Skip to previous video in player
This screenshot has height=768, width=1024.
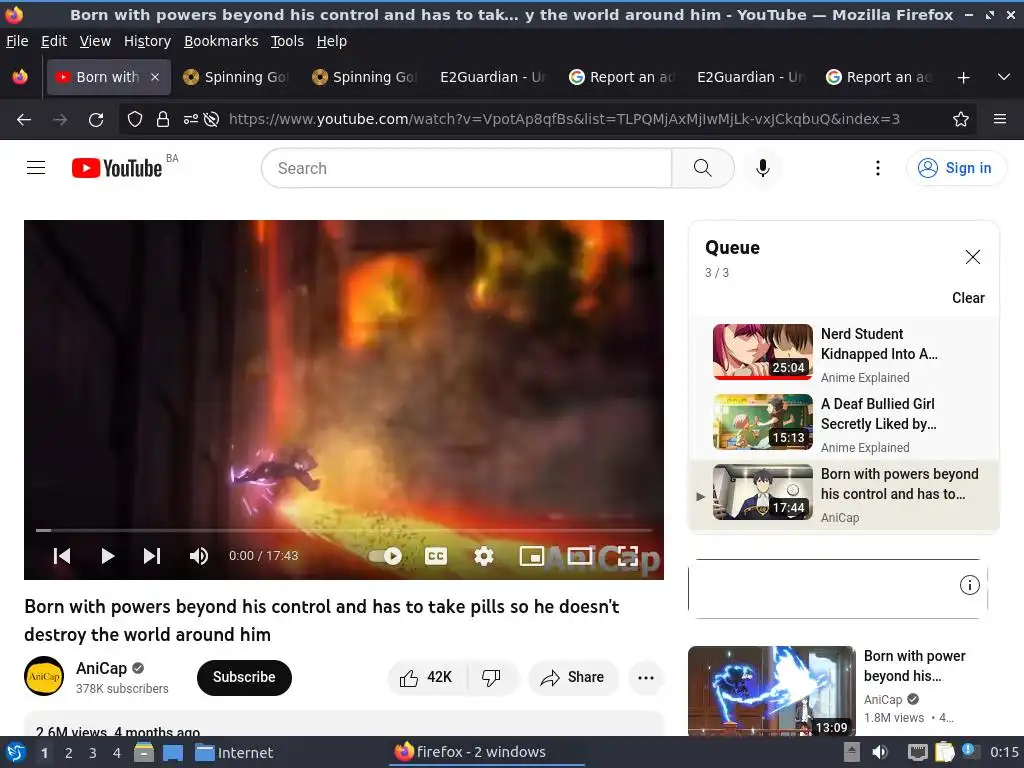[x=62, y=556]
